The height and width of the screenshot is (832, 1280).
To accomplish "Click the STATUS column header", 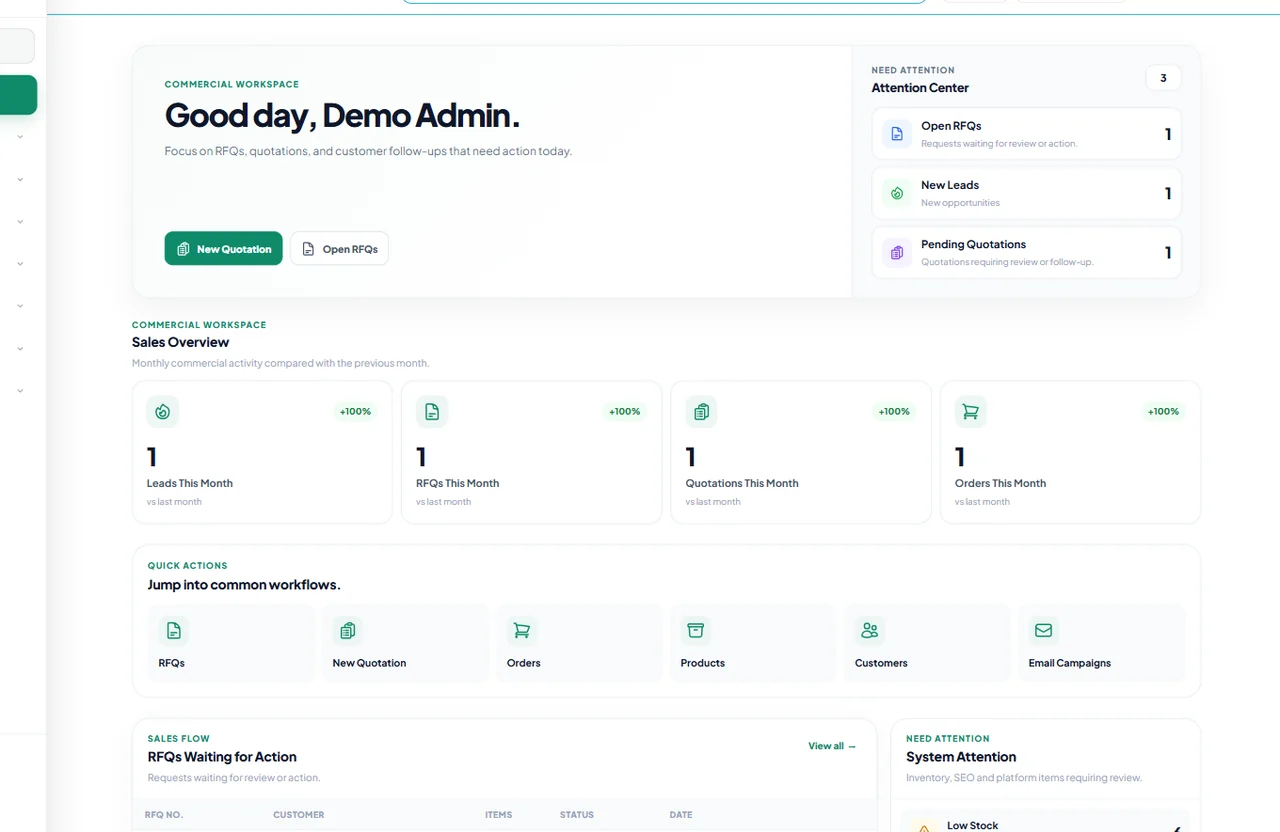I will (x=577, y=815).
